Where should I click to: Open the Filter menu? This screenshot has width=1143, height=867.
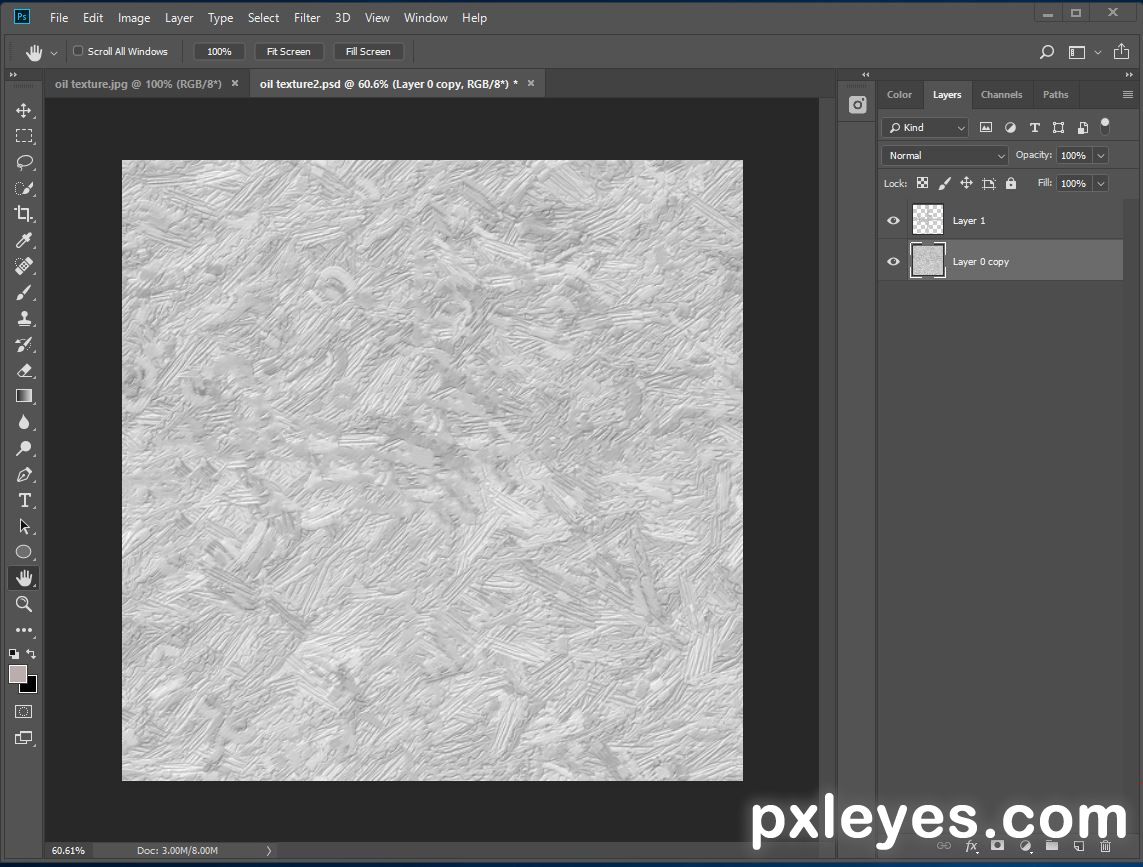[x=307, y=18]
